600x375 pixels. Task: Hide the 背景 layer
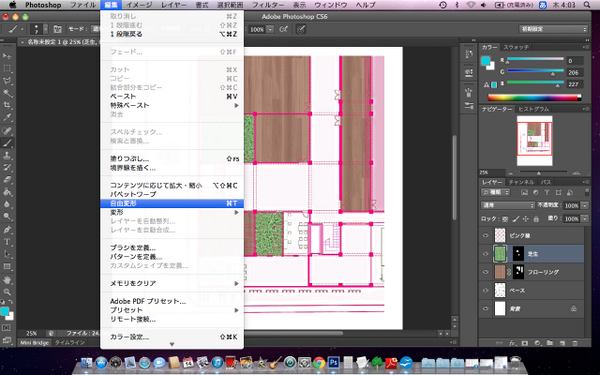(486, 308)
